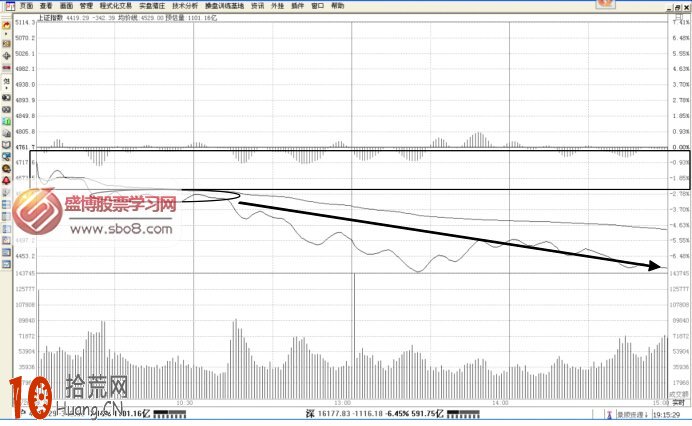Screen dimensions: 692x426
Task: Open the 实盘擂庄 menu
Action: pos(152,6)
